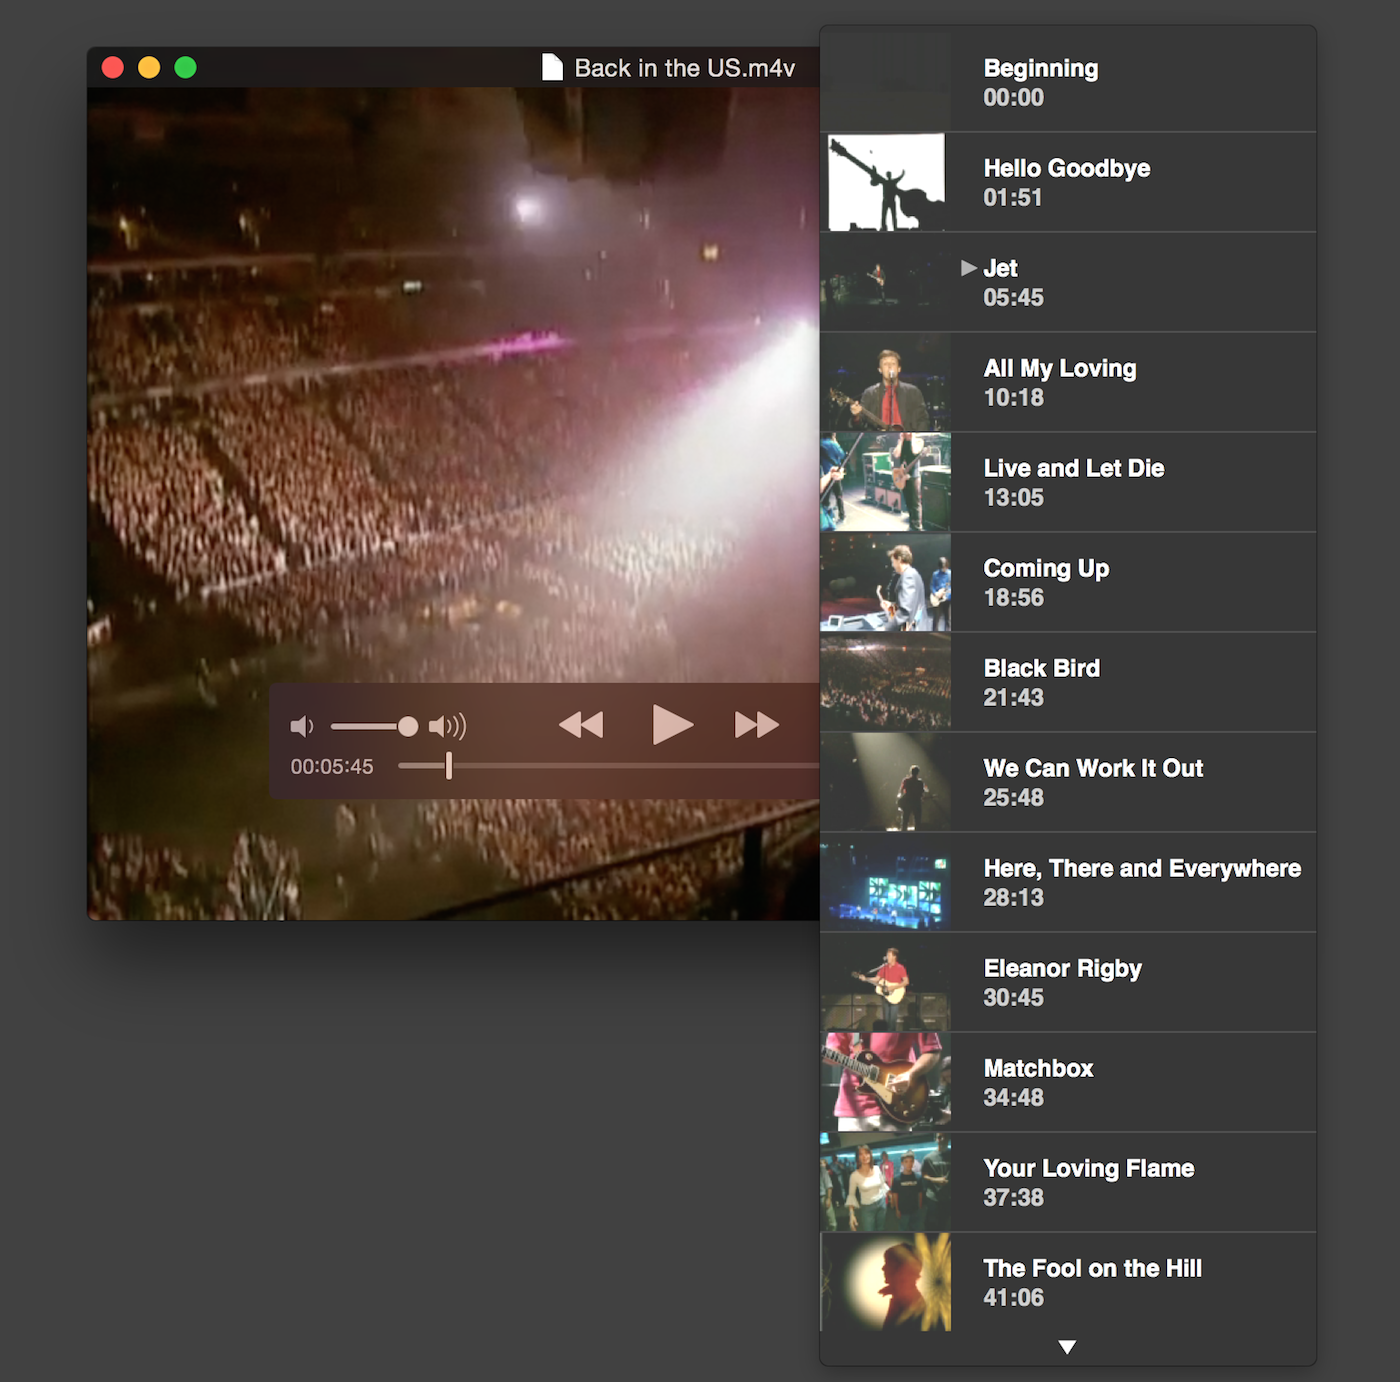Jump to Hello Goodbye chapter

pos(1068,182)
